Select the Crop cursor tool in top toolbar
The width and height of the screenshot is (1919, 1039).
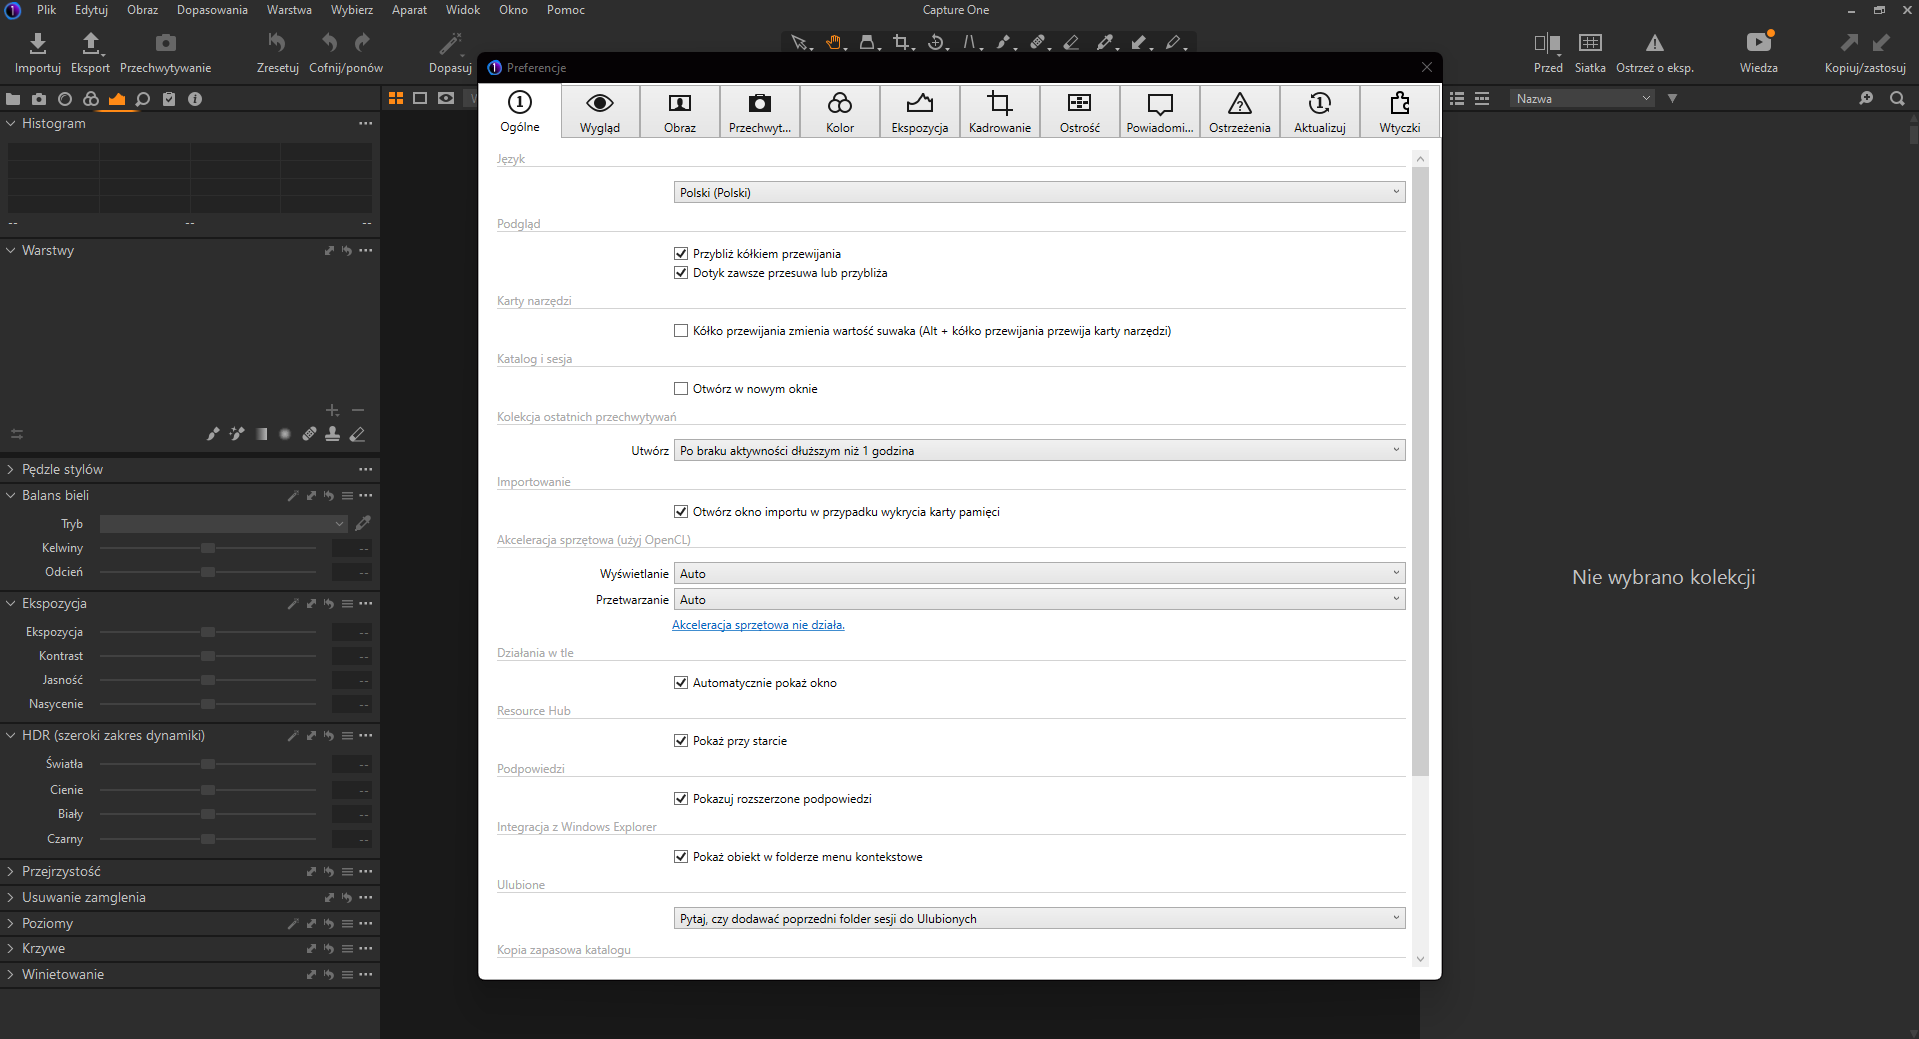pyautogui.click(x=902, y=42)
